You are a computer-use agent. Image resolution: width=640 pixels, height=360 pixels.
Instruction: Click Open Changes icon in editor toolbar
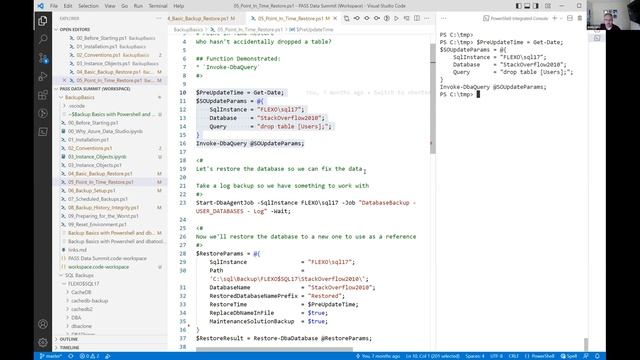pyautogui.click(x=347, y=18)
